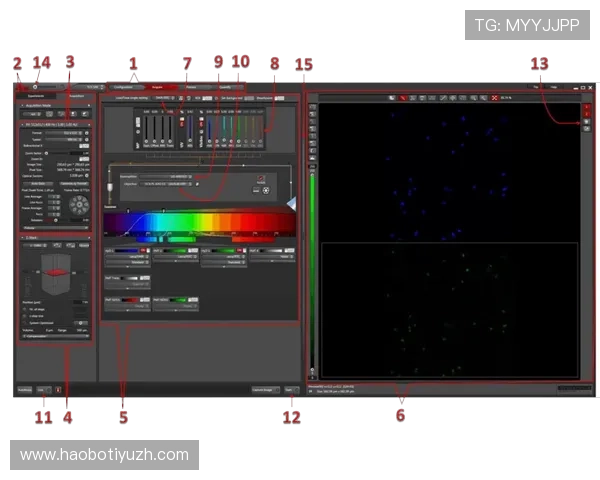Click the Start button

[x=292, y=389]
